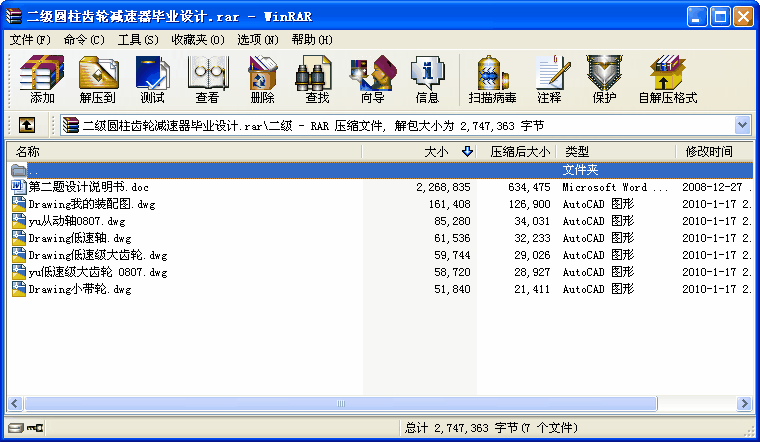Open the 帮助(H) menu
Screen dimensions: 760x442
coord(312,40)
